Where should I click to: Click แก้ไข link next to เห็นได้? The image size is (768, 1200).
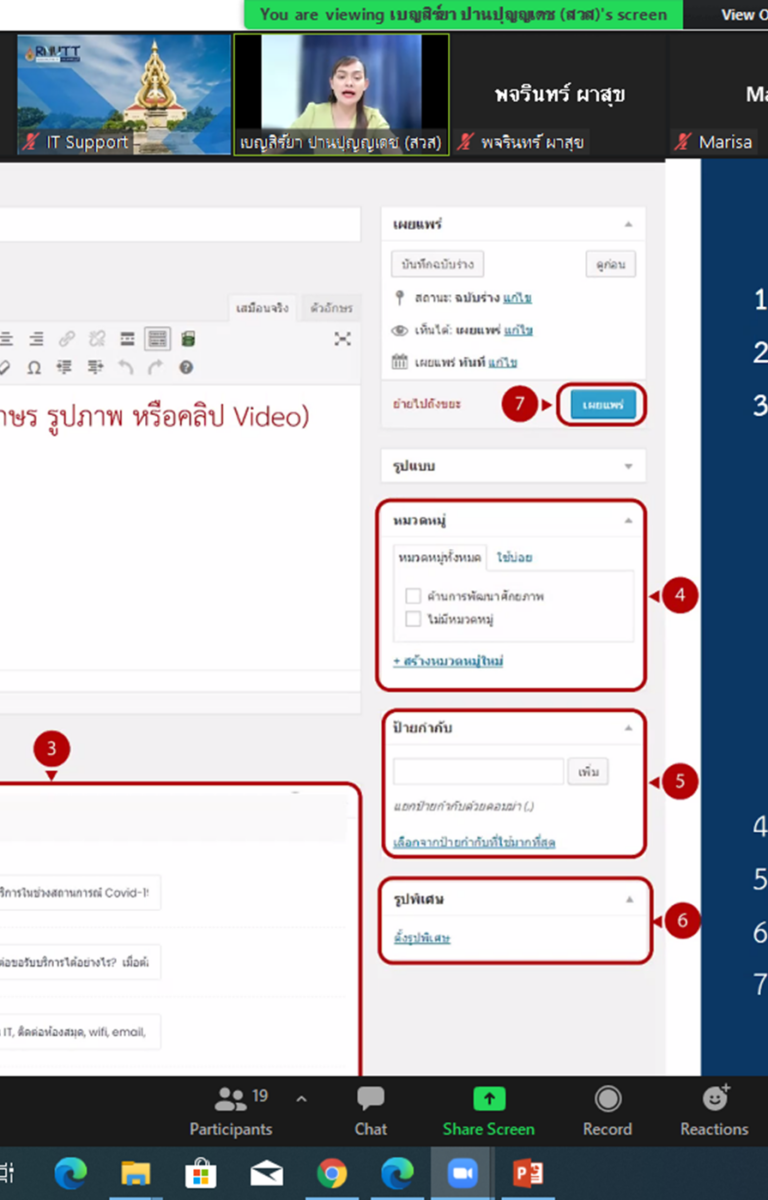pyautogui.click(x=518, y=330)
